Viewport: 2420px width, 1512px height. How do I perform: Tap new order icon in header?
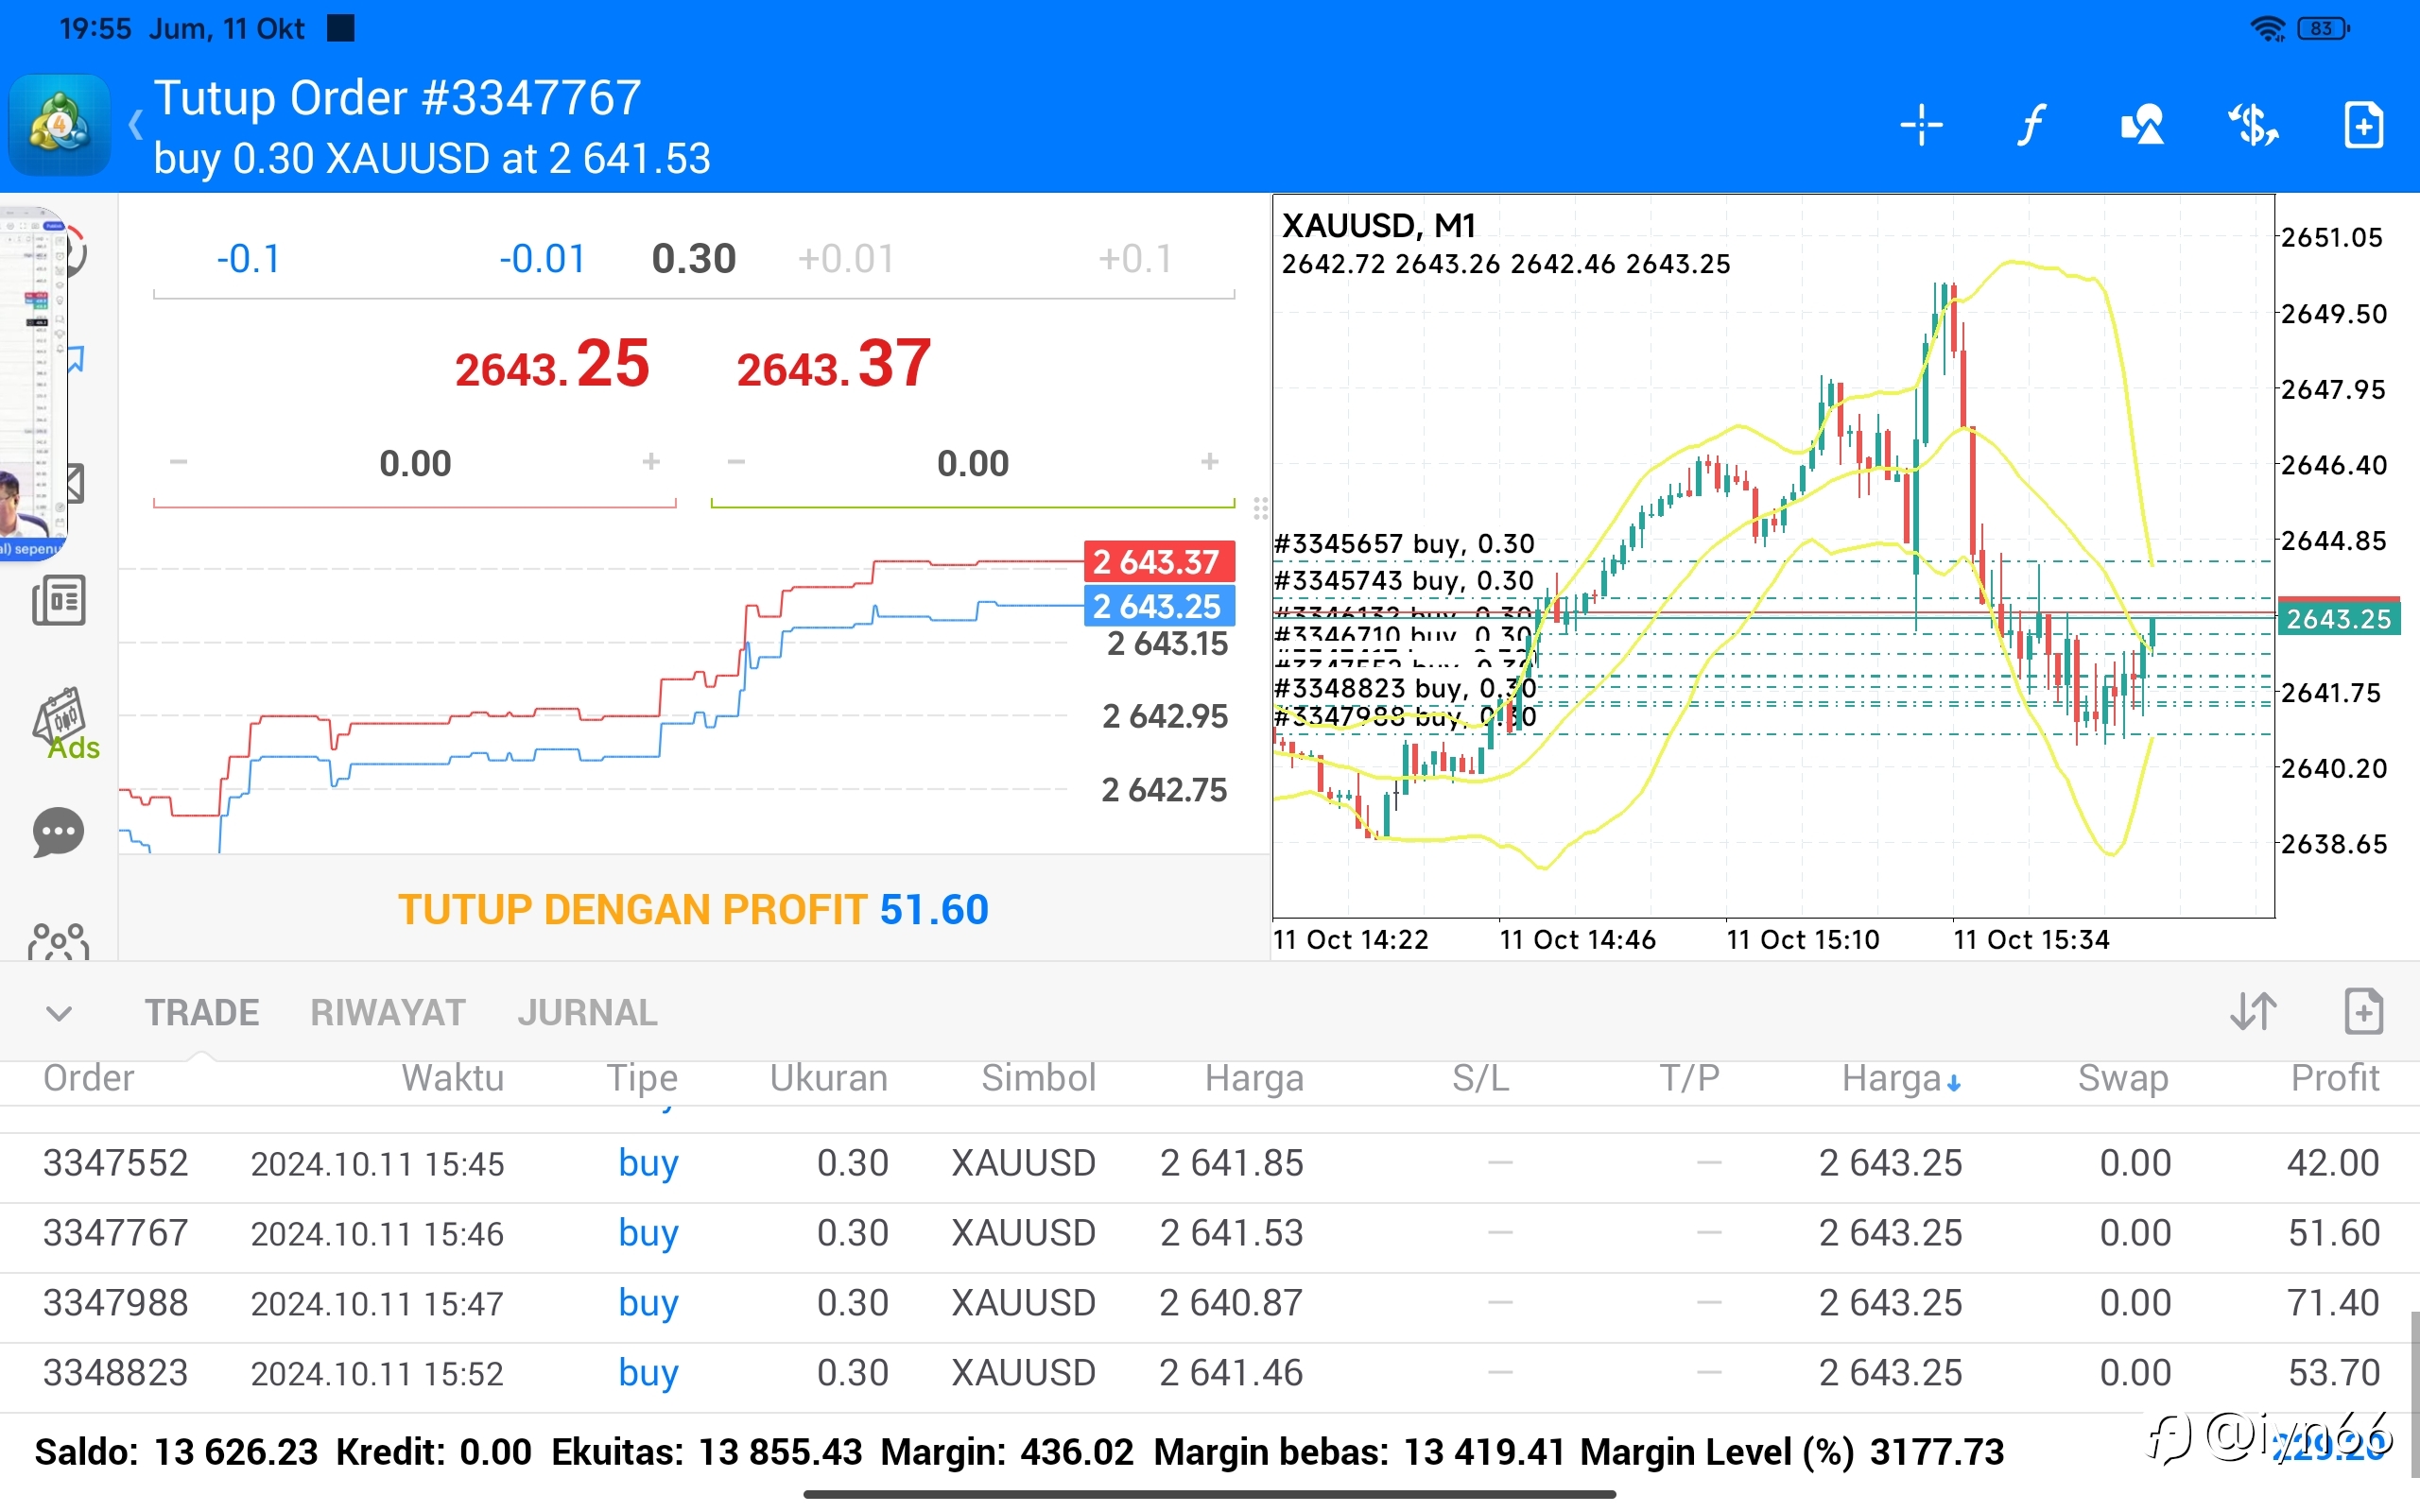[x=2364, y=126]
